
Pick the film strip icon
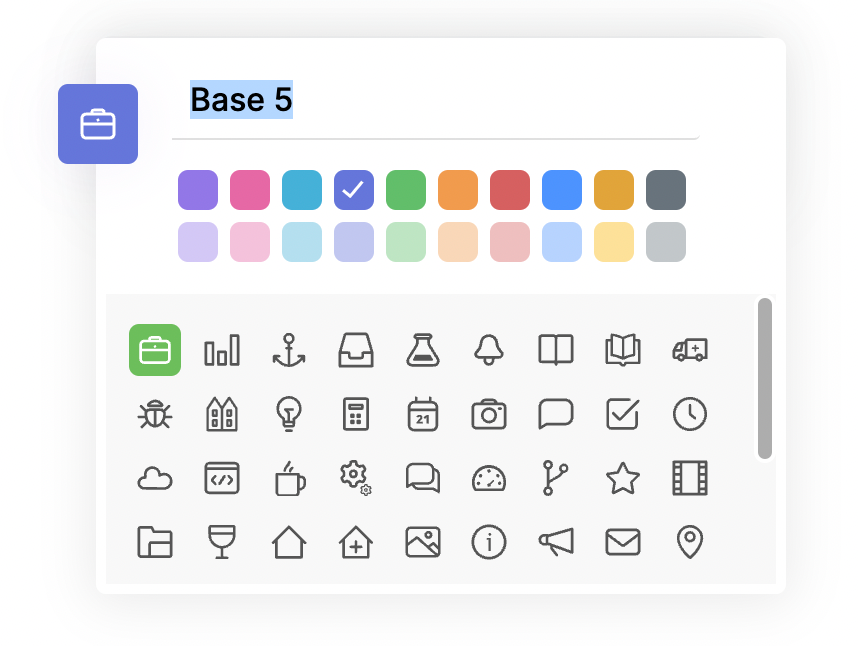[690, 478]
